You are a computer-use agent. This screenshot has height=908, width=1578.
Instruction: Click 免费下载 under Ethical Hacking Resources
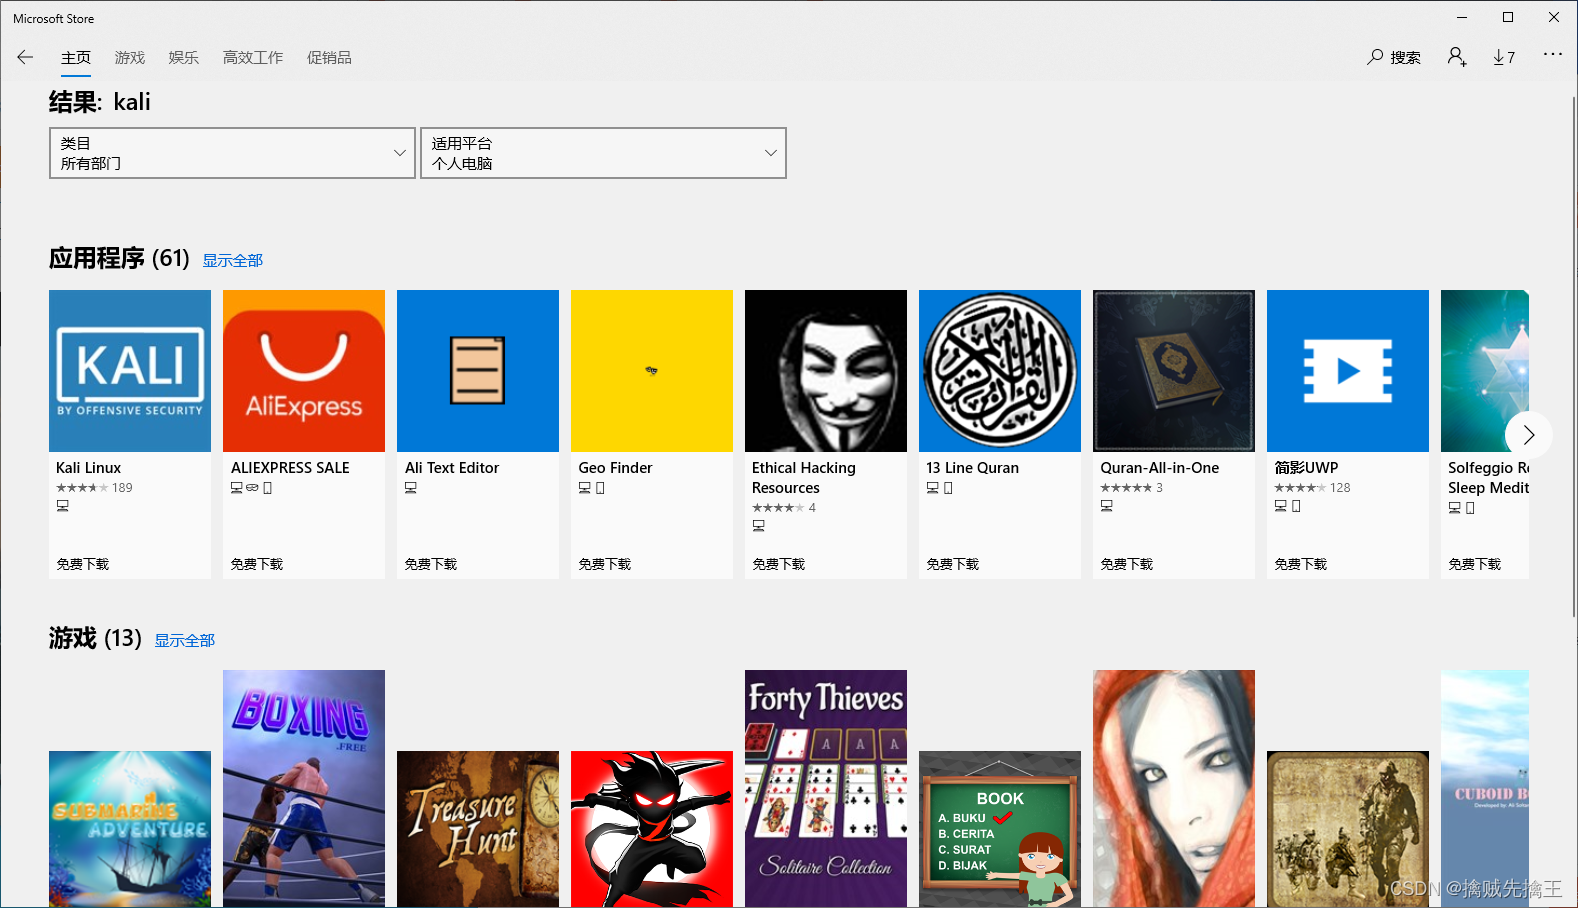click(779, 564)
